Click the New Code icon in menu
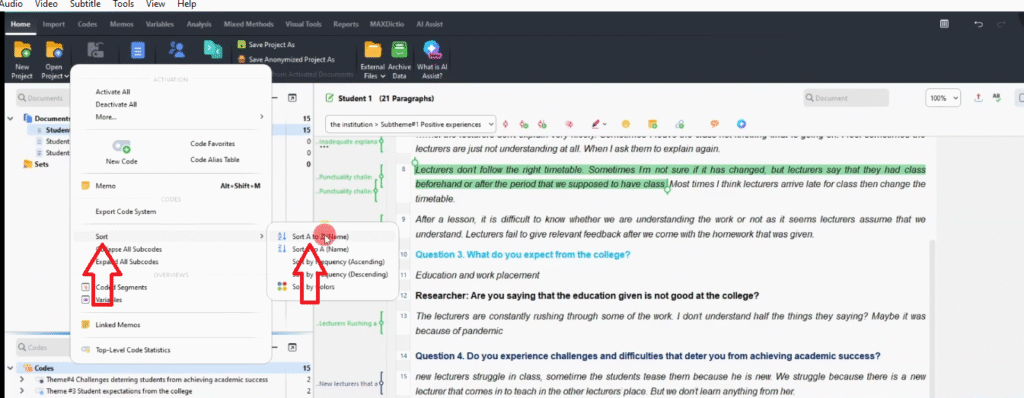 tap(121, 146)
